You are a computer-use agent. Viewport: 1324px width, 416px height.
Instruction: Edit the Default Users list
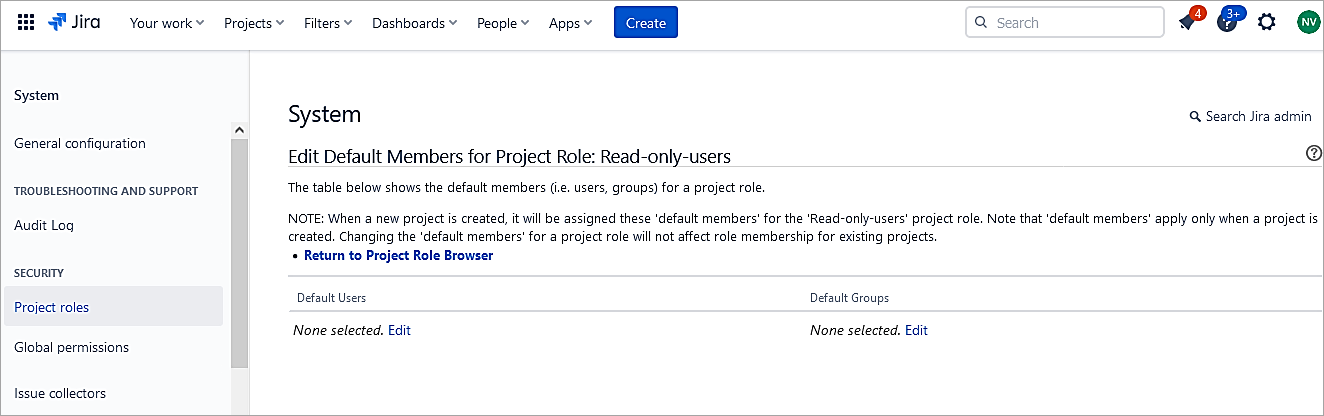point(399,330)
